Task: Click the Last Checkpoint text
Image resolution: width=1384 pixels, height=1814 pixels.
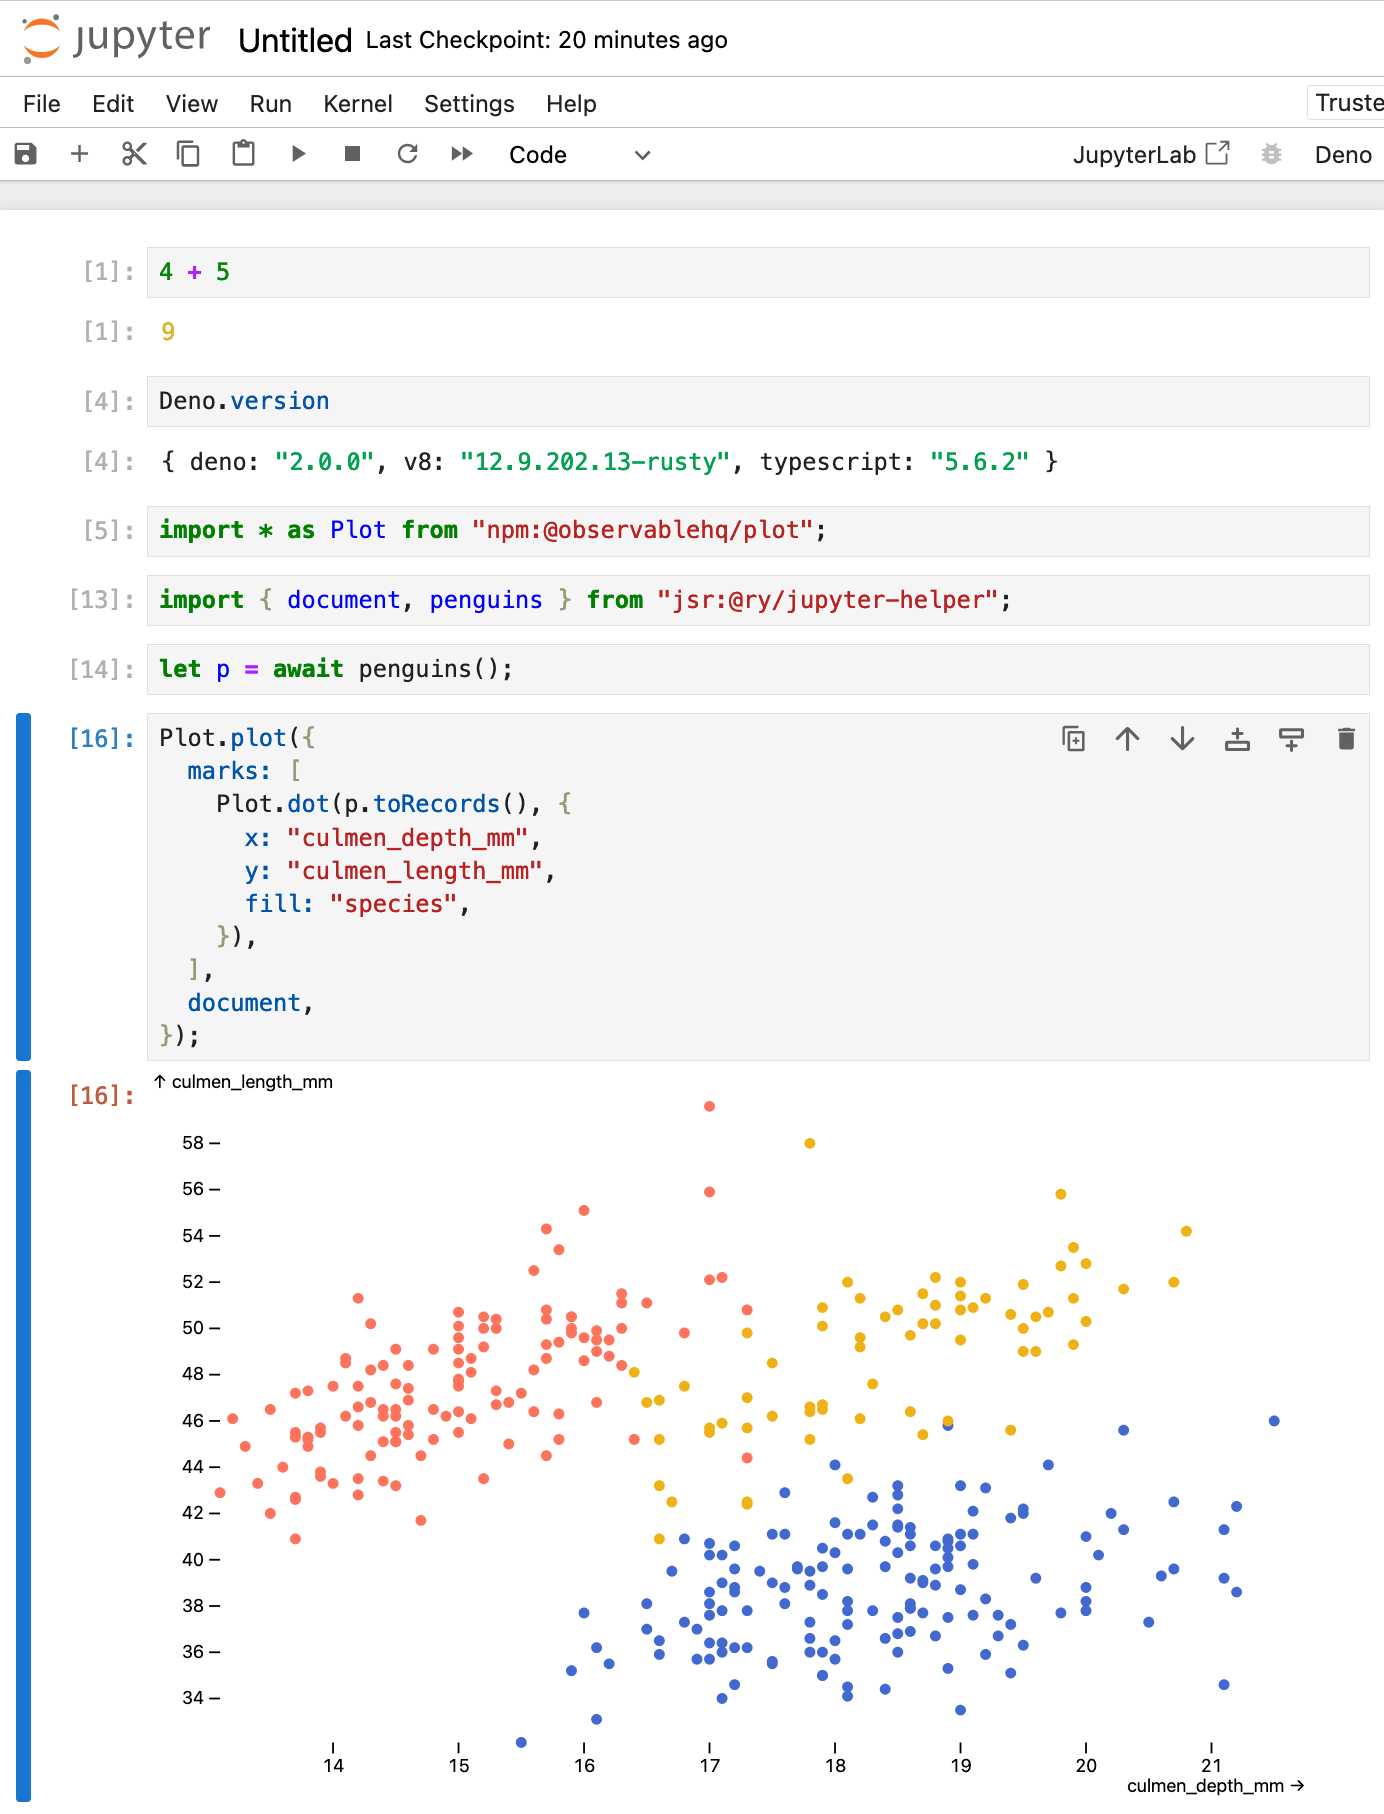Action: [x=547, y=40]
